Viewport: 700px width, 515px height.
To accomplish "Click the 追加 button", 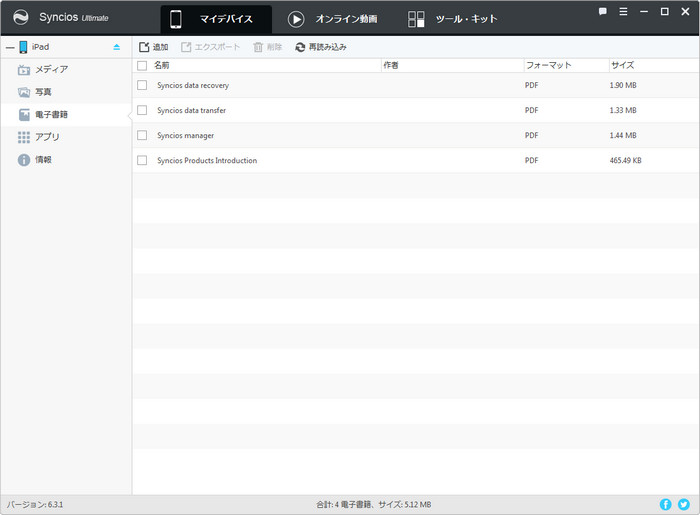I will coord(154,47).
